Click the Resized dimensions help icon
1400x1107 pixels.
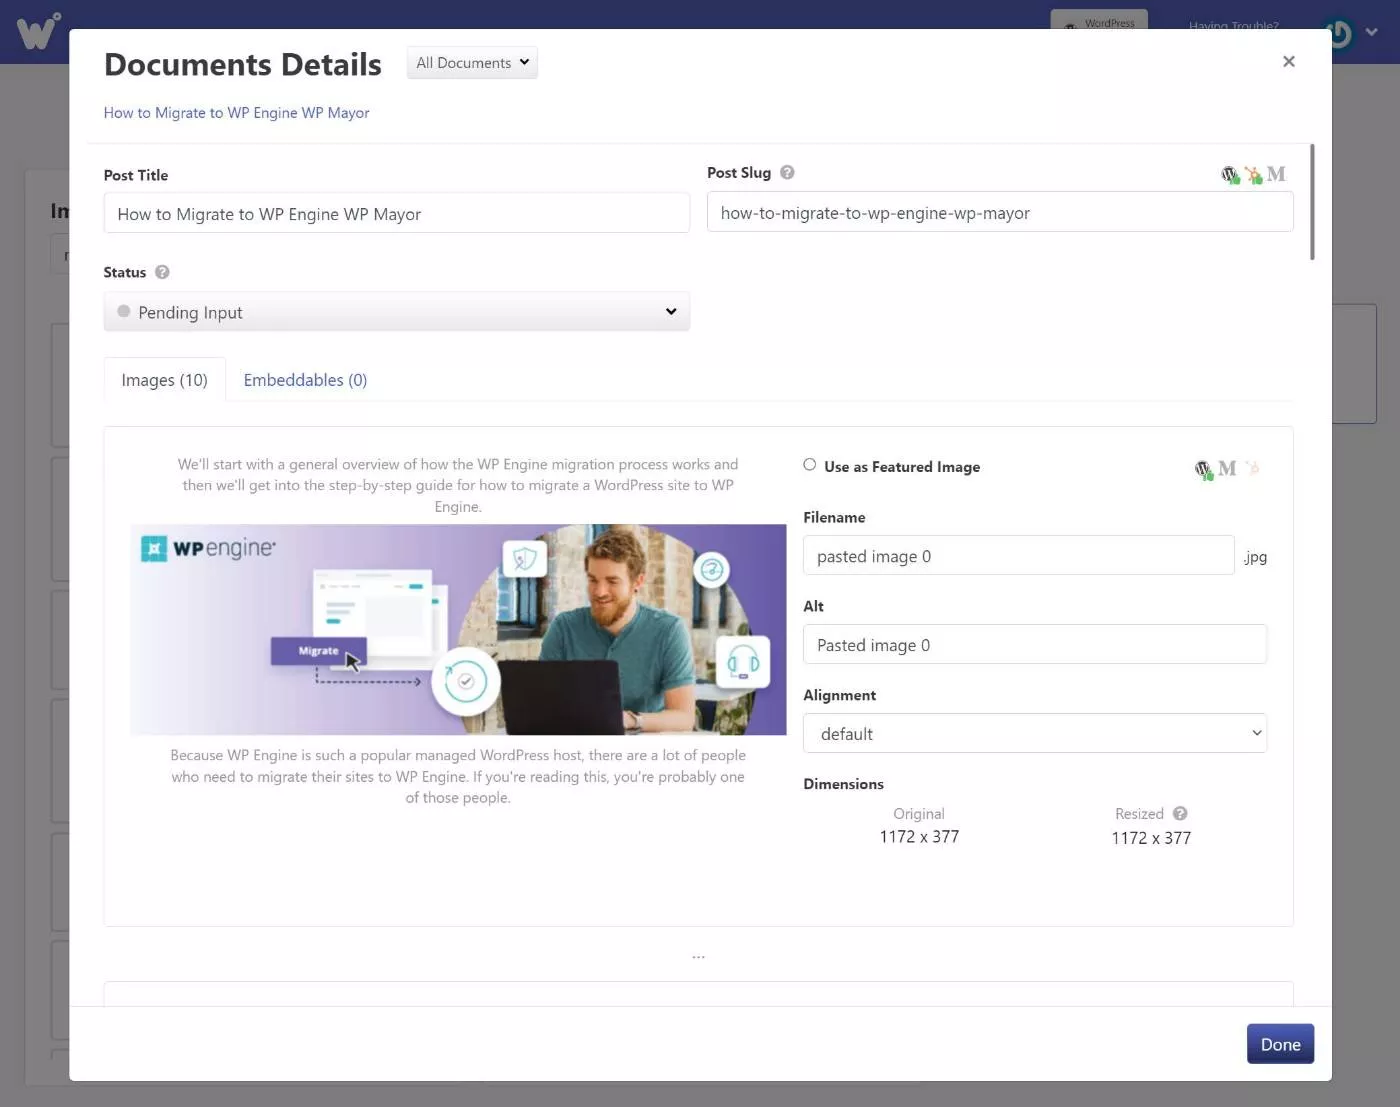1180,814
